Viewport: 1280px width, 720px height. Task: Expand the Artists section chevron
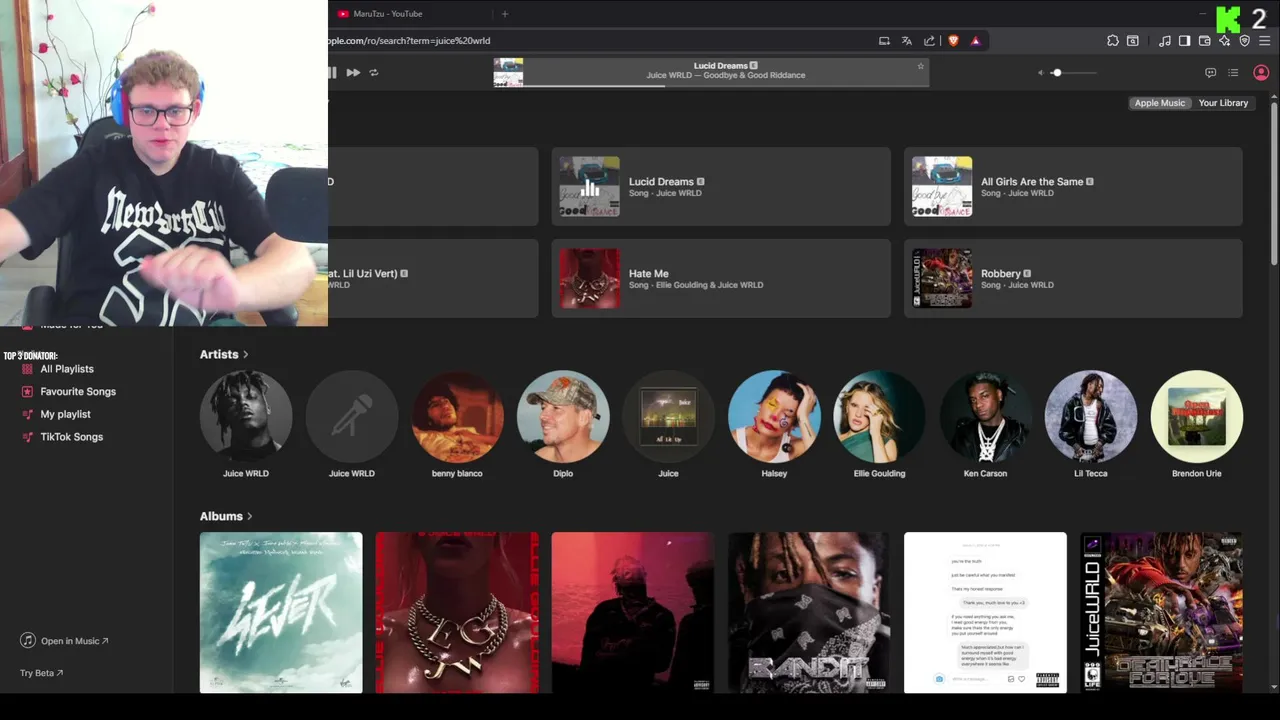point(246,354)
